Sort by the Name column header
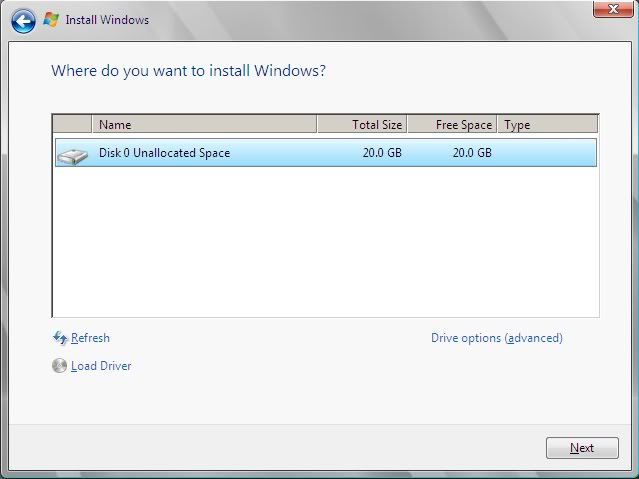Image resolution: width=639 pixels, height=479 pixels. [x=204, y=124]
